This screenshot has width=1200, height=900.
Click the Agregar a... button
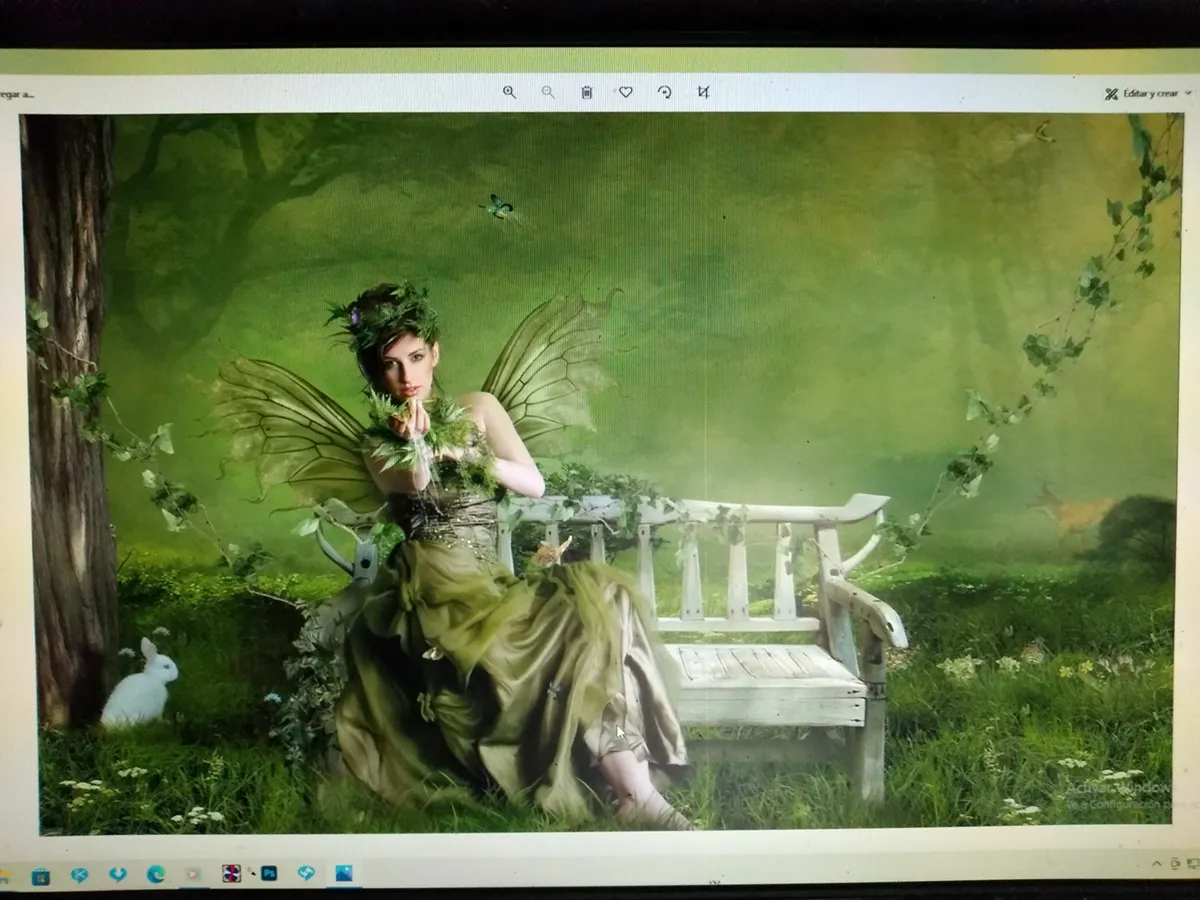coord(16,94)
